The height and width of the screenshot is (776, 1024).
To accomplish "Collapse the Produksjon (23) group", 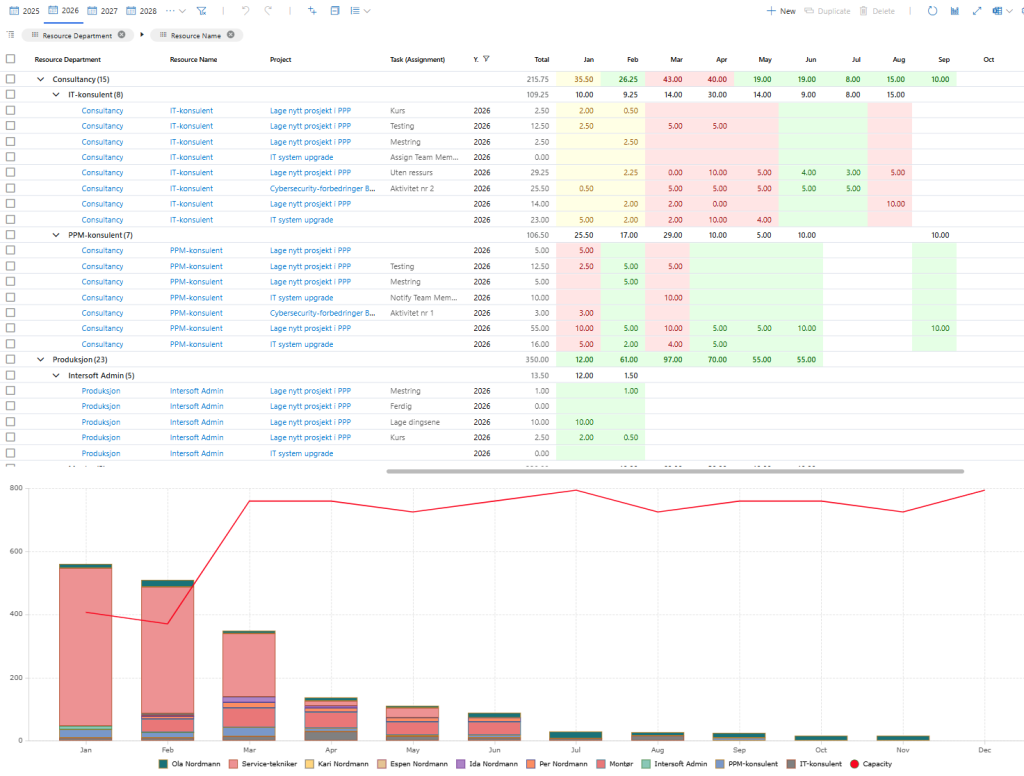I will pyautogui.click(x=40, y=360).
